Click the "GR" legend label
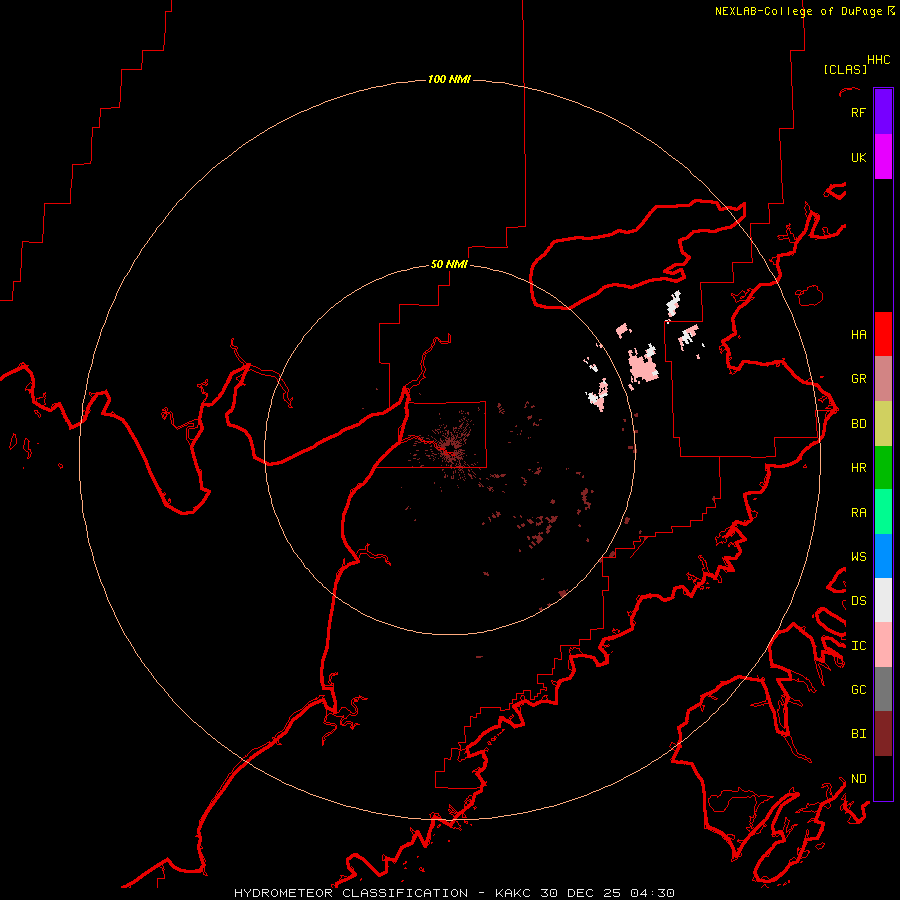The image size is (900, 900). click(858, 379)
